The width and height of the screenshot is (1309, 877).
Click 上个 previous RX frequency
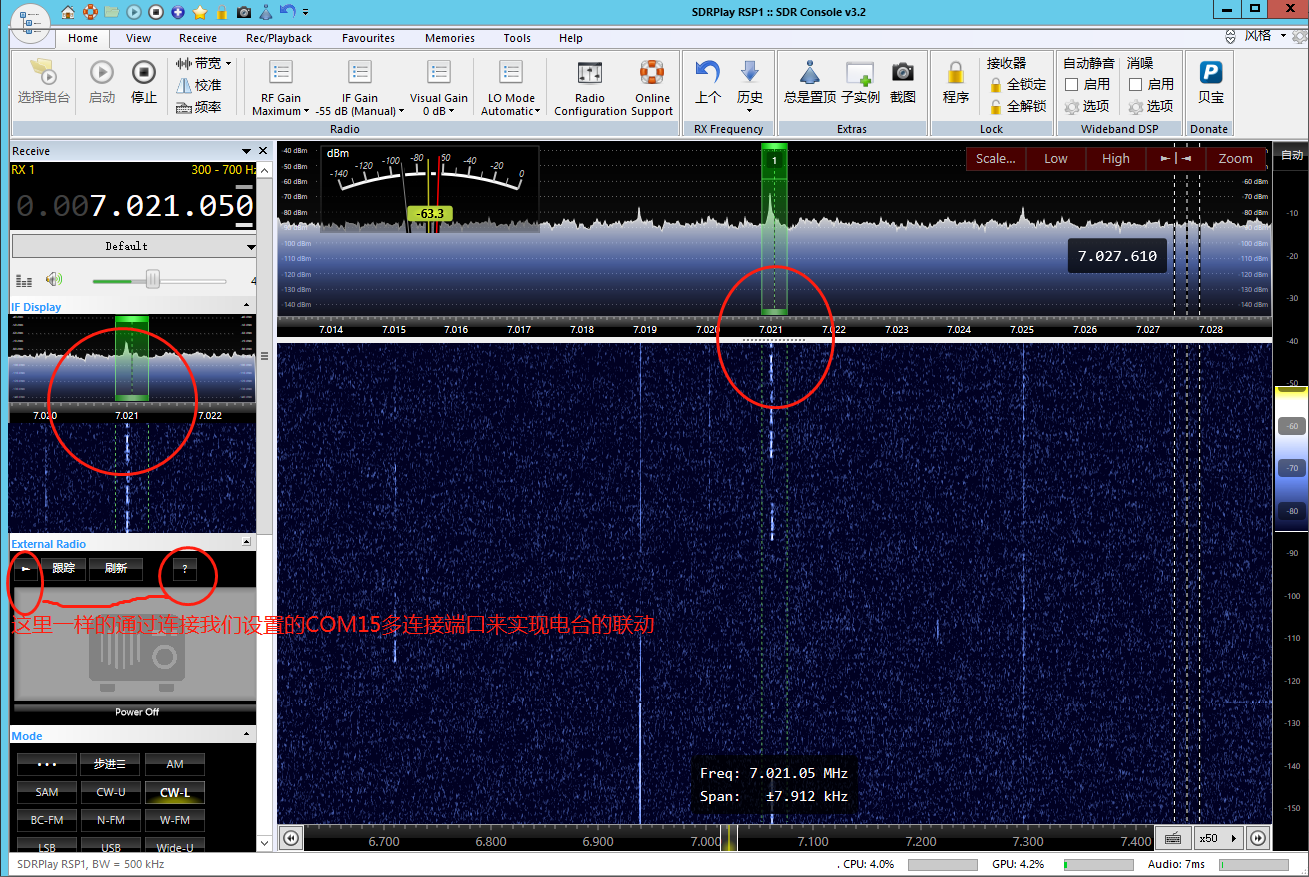pos(708,83)
